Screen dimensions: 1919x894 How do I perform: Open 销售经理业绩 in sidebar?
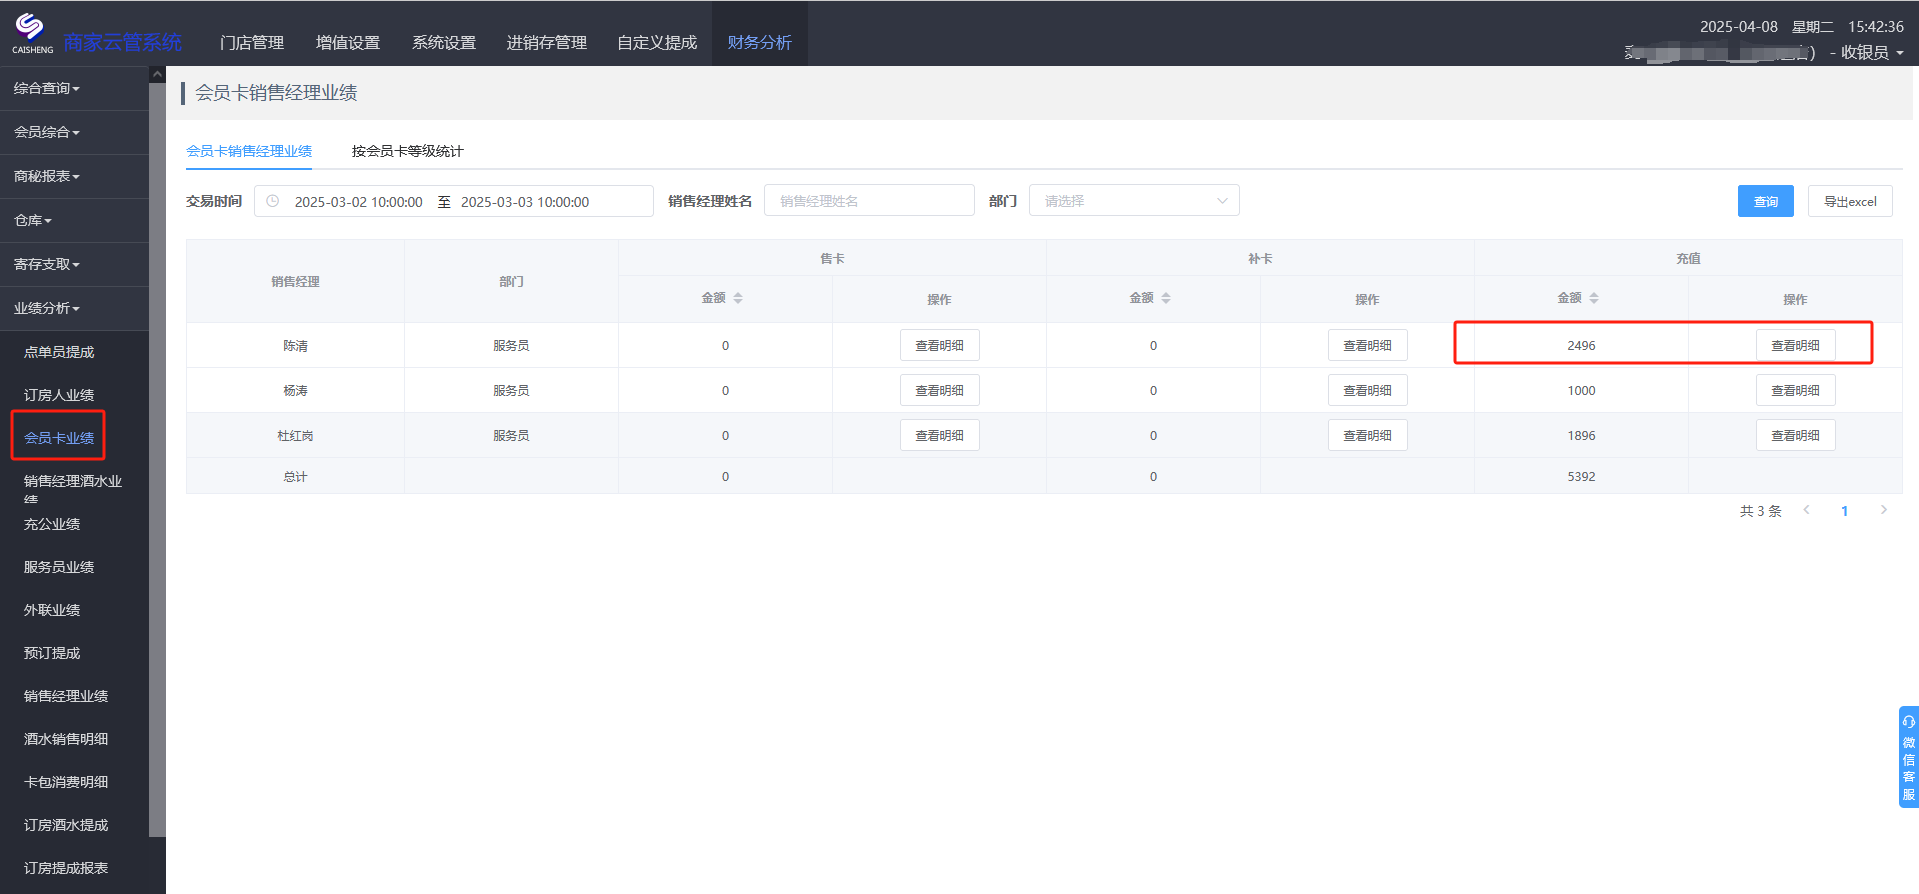(x=66, y=696)
